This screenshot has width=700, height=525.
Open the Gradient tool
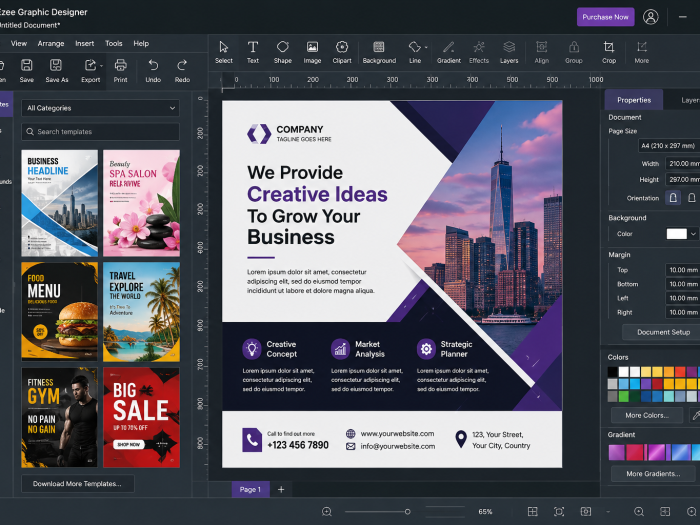click(x=449, y=52)
